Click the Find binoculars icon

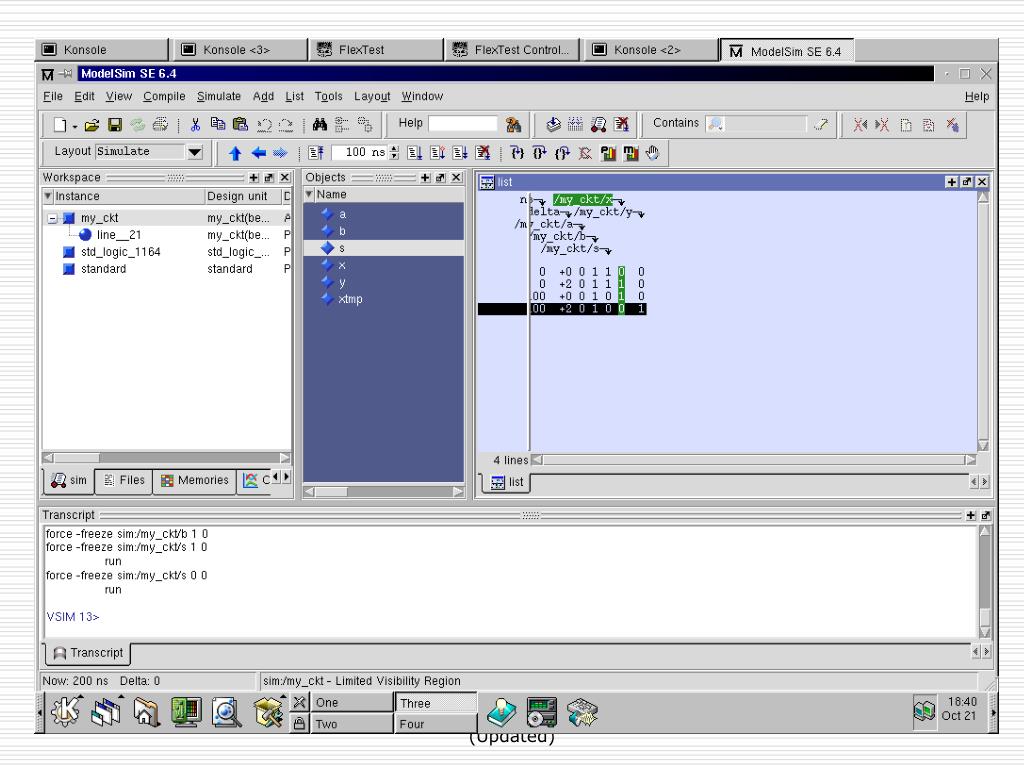point(319,124)
